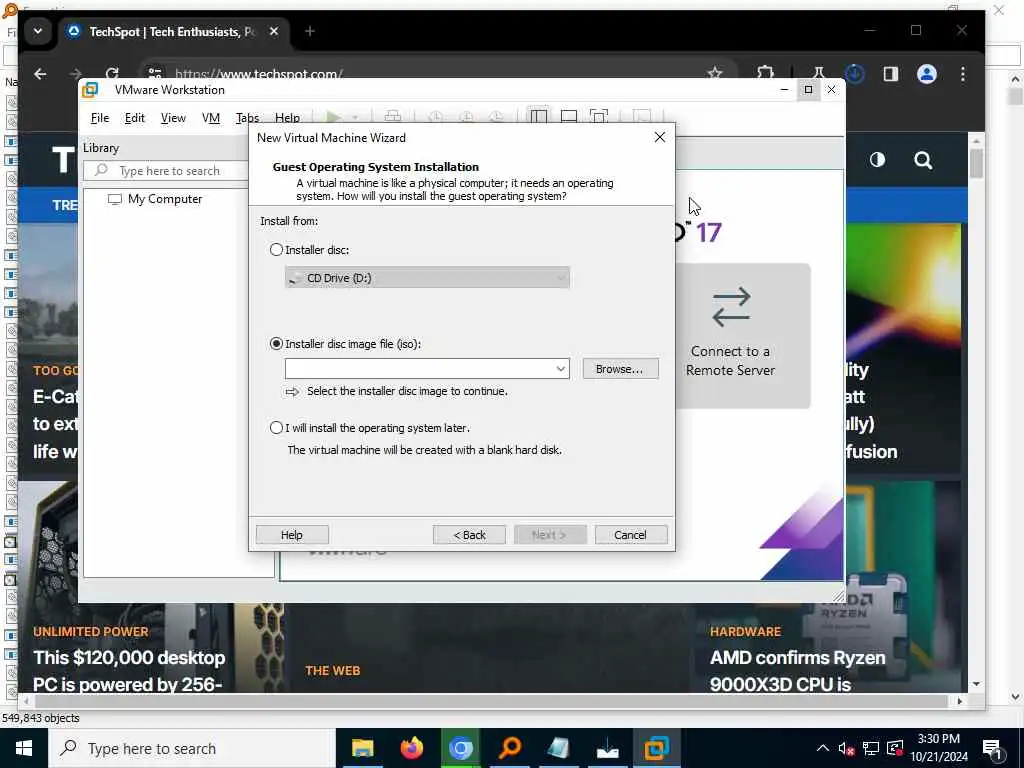
Task: Open the This $120,000 desktop PC article
Action: (x=129, y=671)
